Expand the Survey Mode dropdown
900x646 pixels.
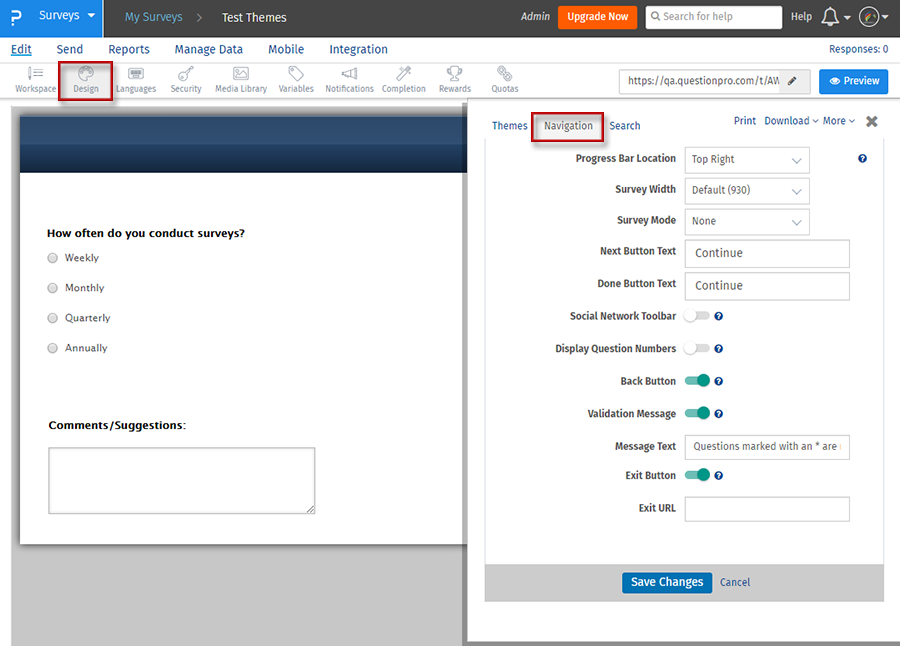[x=747, y=220]
